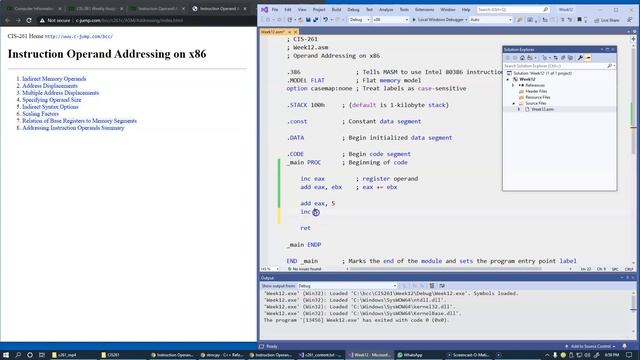Click search magnifier in Visual Studio search box
The height and width of the screenshot is (360, 640).
click(x=545, y=9)
